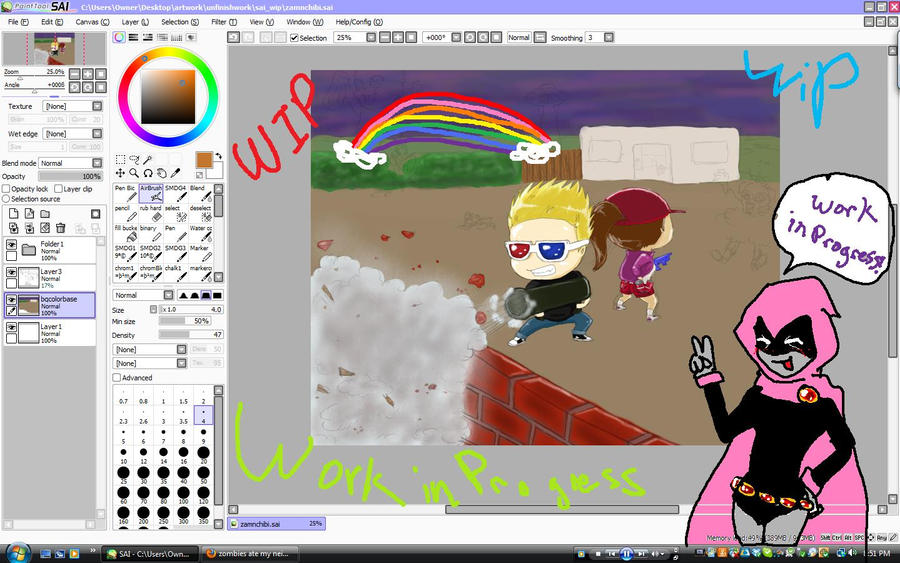This screenshot has width=900, height=563.
Task: Open the Smoothing level dropdown
Action: coord(608,37)
